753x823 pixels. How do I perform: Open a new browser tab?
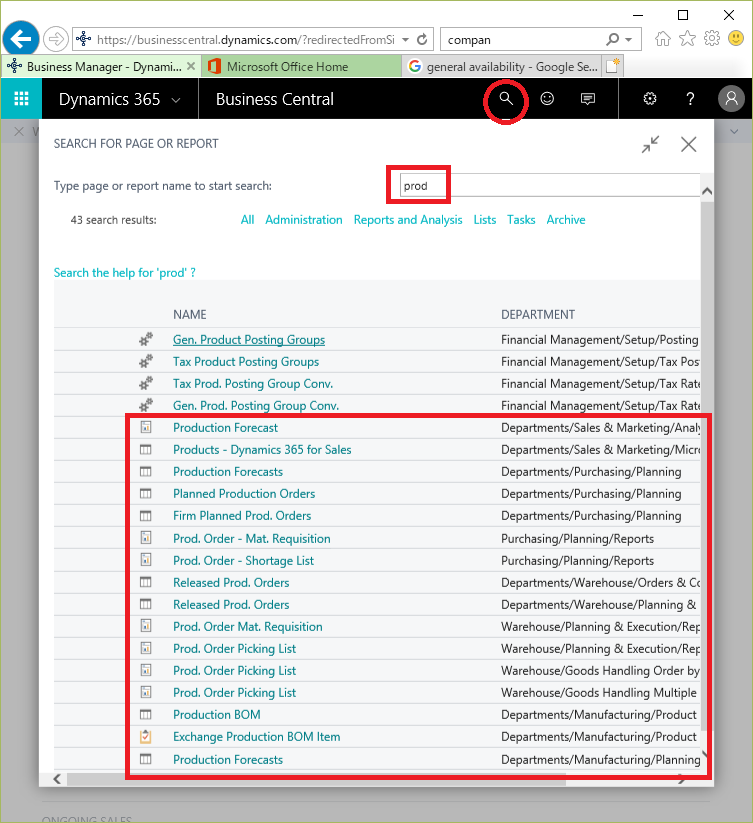pos(613,66)
